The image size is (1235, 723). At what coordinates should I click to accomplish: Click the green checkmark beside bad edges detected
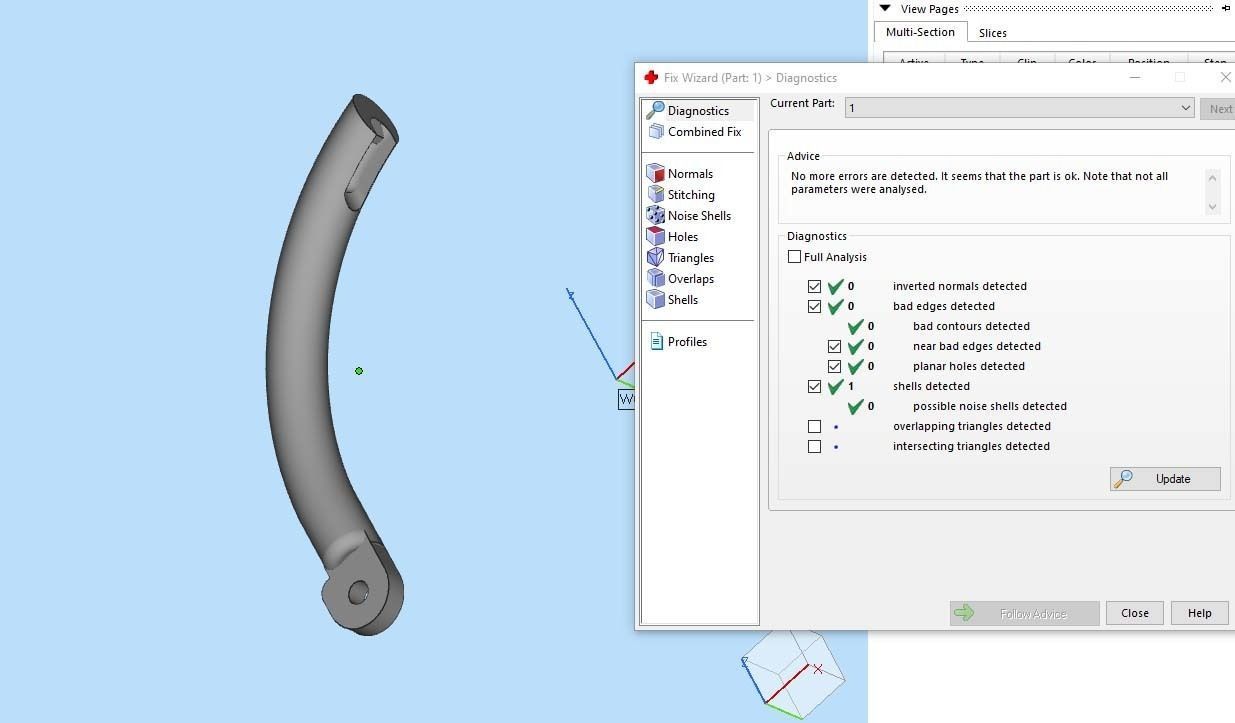[x=836, y=306]
